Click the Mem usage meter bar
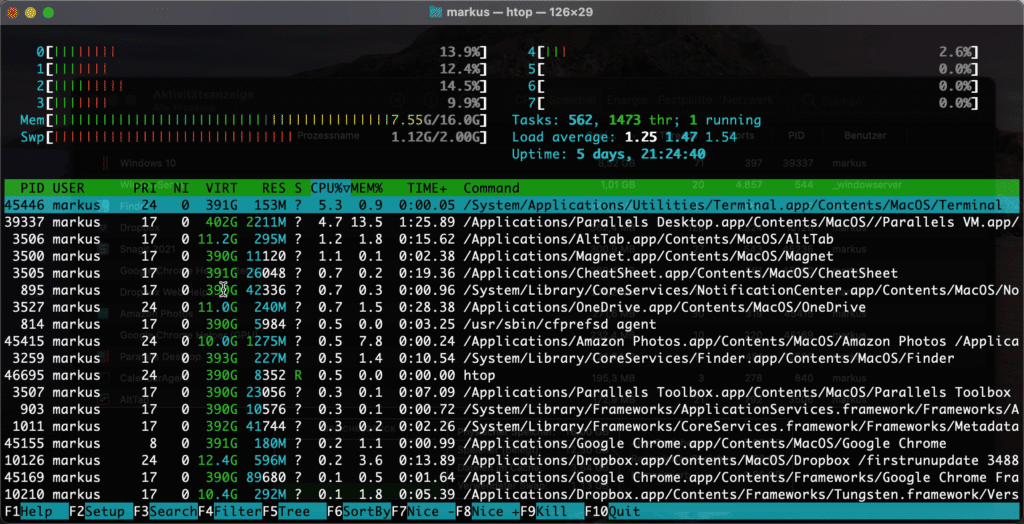The image size is (1024, 524). click(254, 120)
